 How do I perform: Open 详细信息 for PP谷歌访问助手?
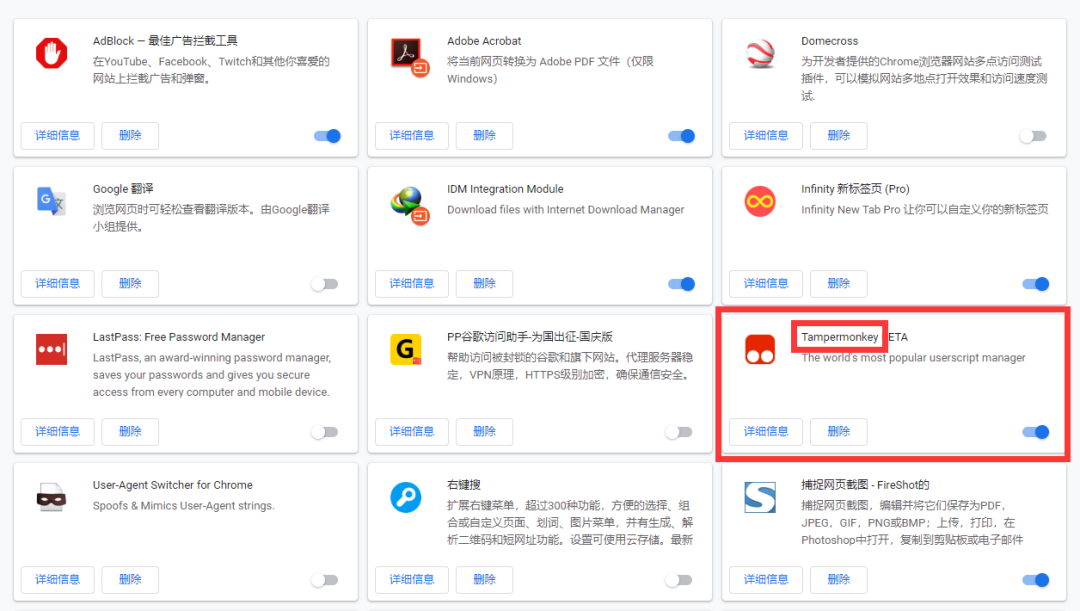[412, 432]
